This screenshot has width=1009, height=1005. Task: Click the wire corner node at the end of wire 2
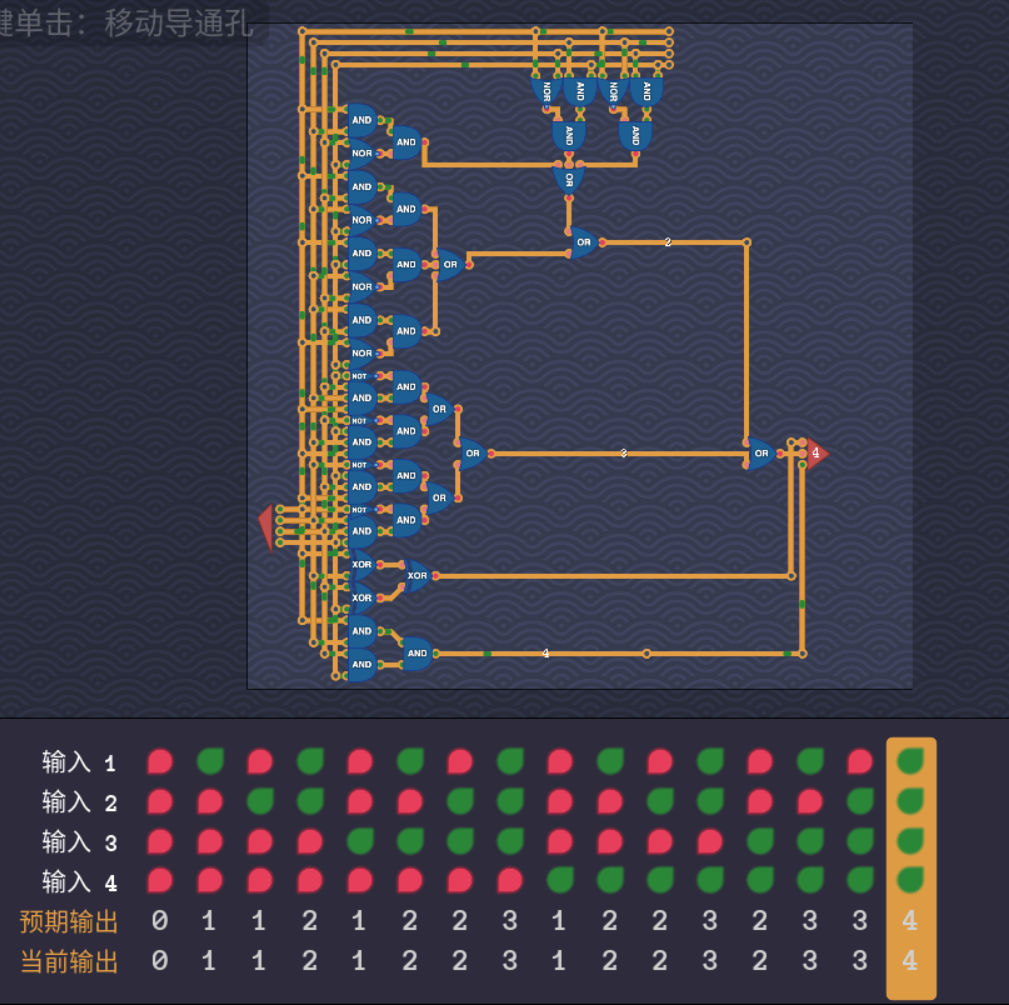point(746,243)
